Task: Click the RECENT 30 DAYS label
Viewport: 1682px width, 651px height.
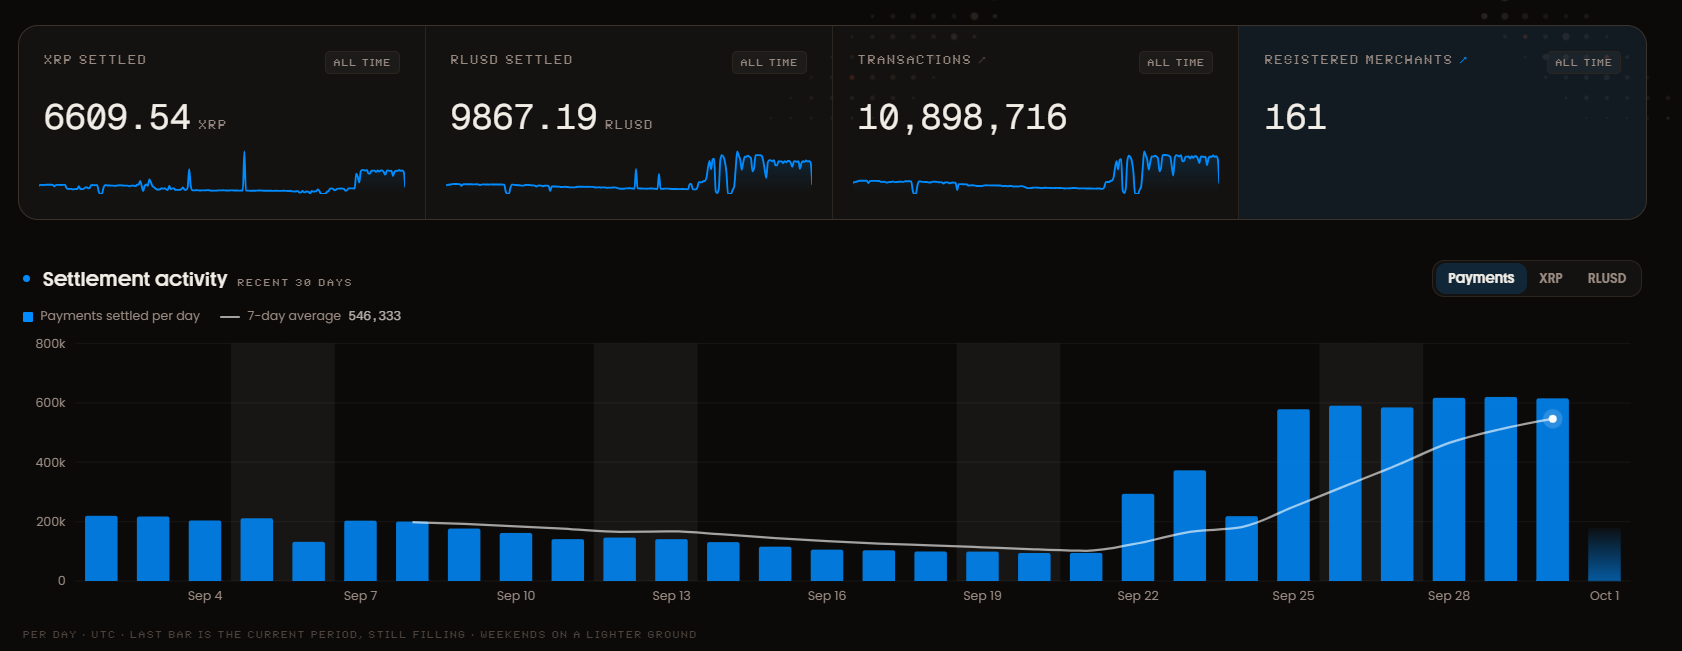Action: (294, 282)
